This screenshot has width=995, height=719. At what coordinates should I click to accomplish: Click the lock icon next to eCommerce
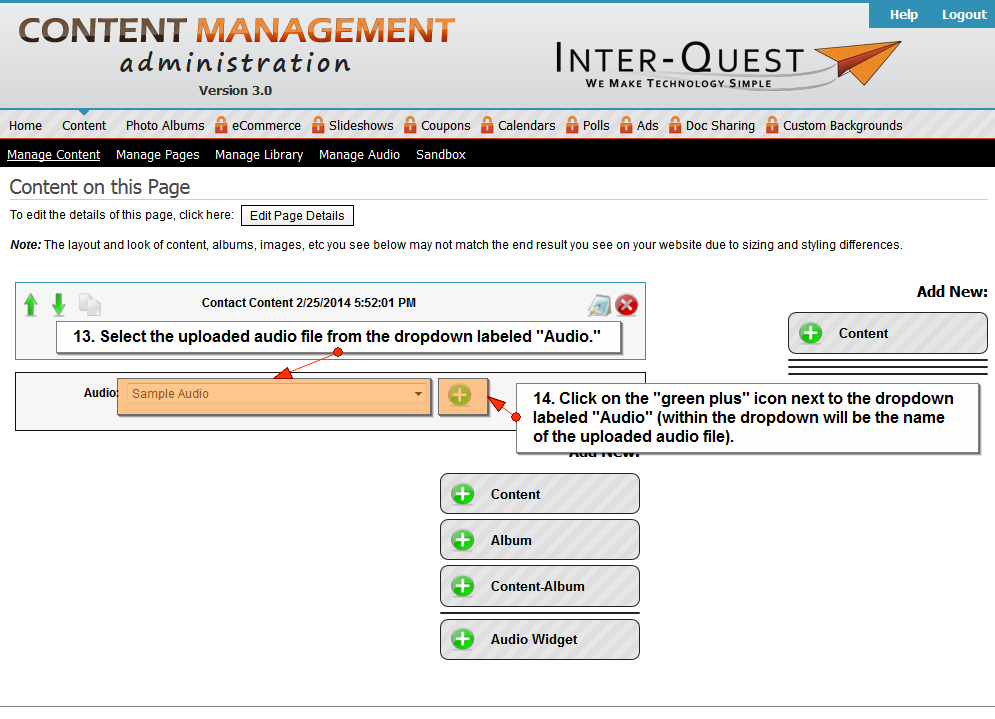tap(221, 125)
